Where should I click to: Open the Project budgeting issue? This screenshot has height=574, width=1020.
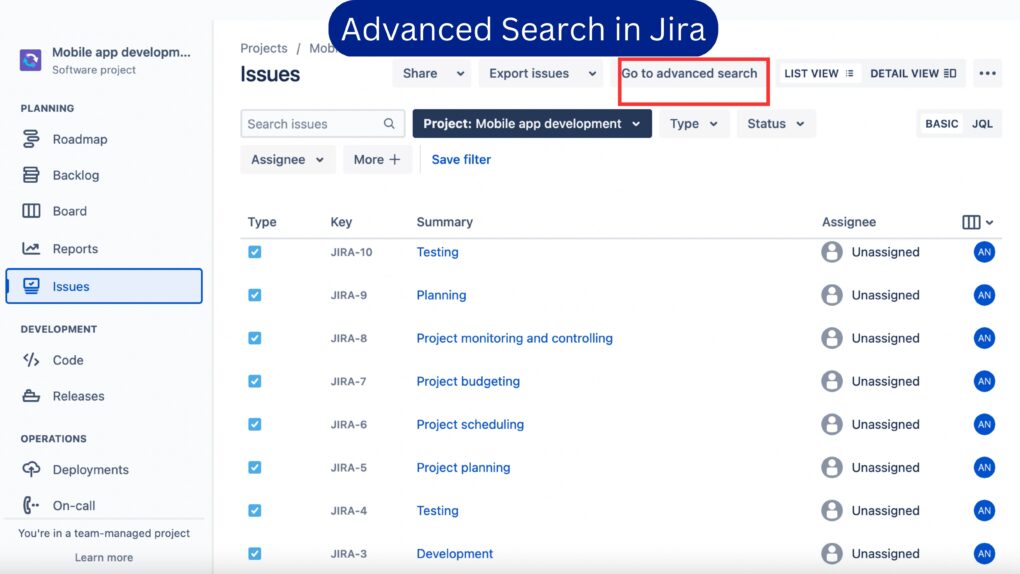(468, 381)
